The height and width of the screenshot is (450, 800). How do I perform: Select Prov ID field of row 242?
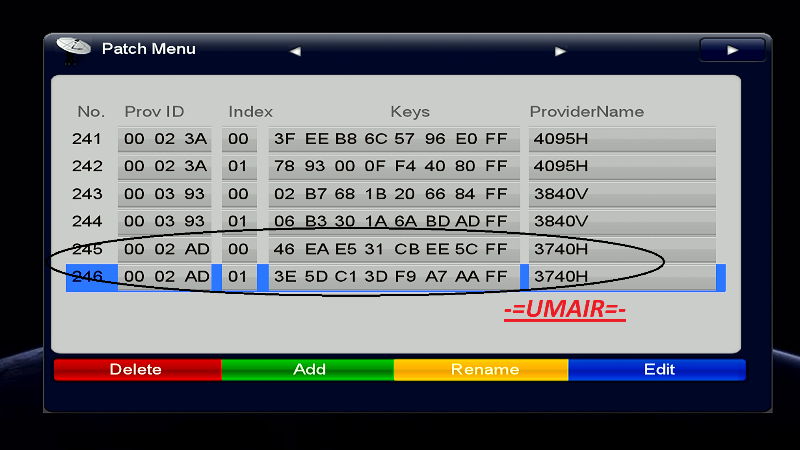(x=164, y=167)
